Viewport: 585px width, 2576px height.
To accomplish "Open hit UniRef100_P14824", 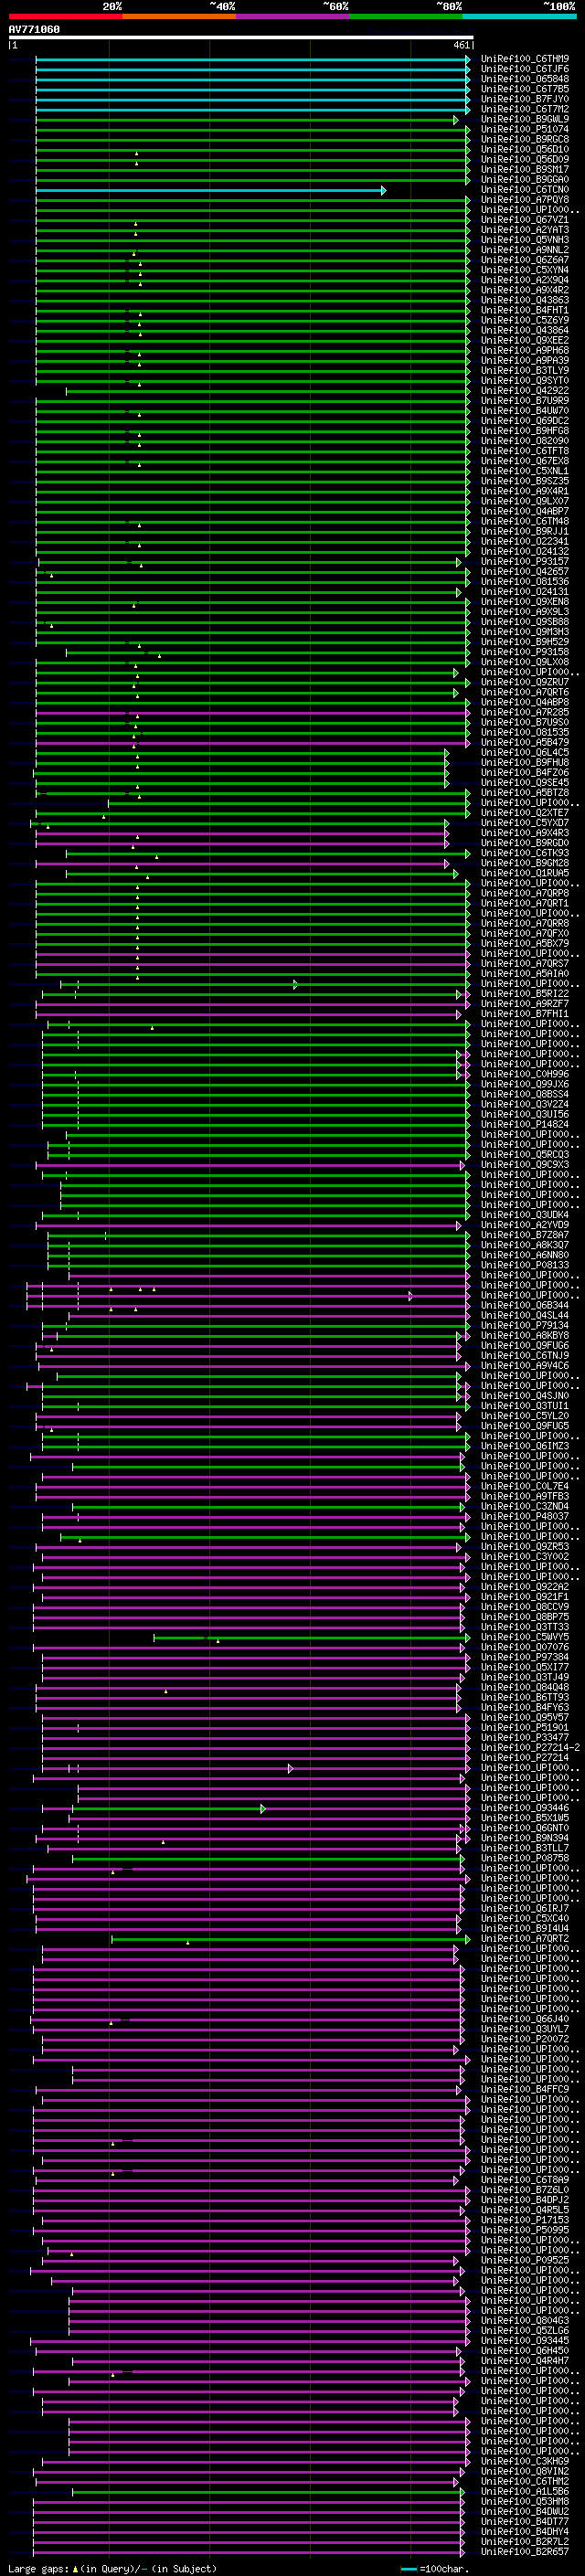I will click(x=525, y=1124).
